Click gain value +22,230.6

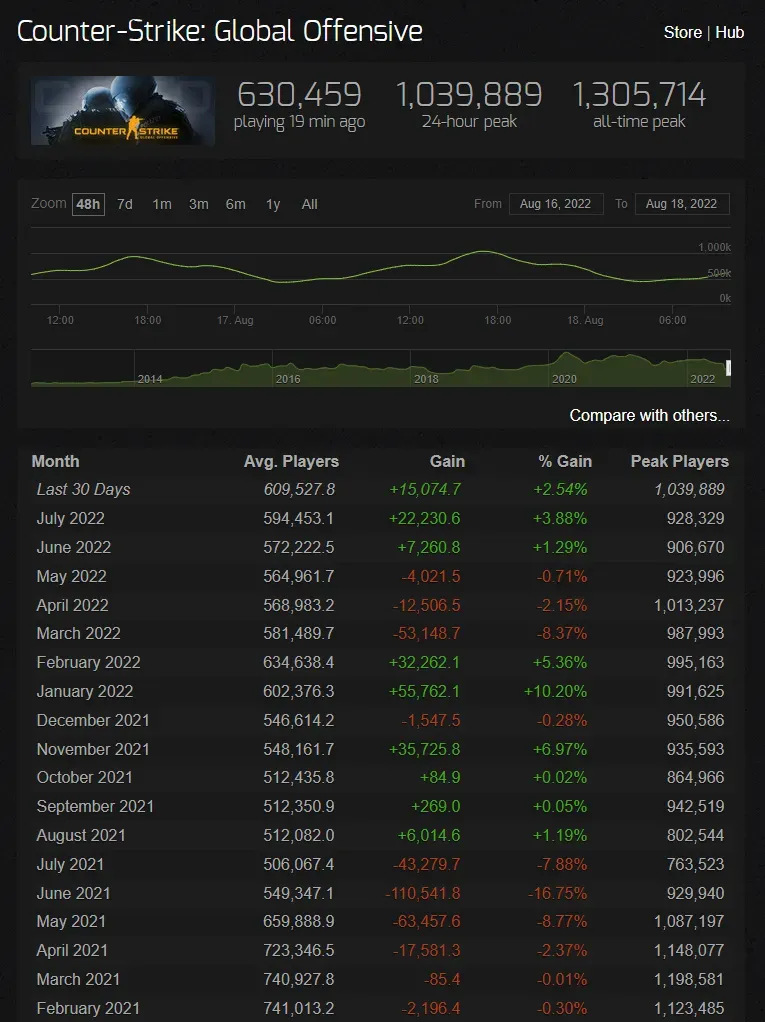point(424,518)
